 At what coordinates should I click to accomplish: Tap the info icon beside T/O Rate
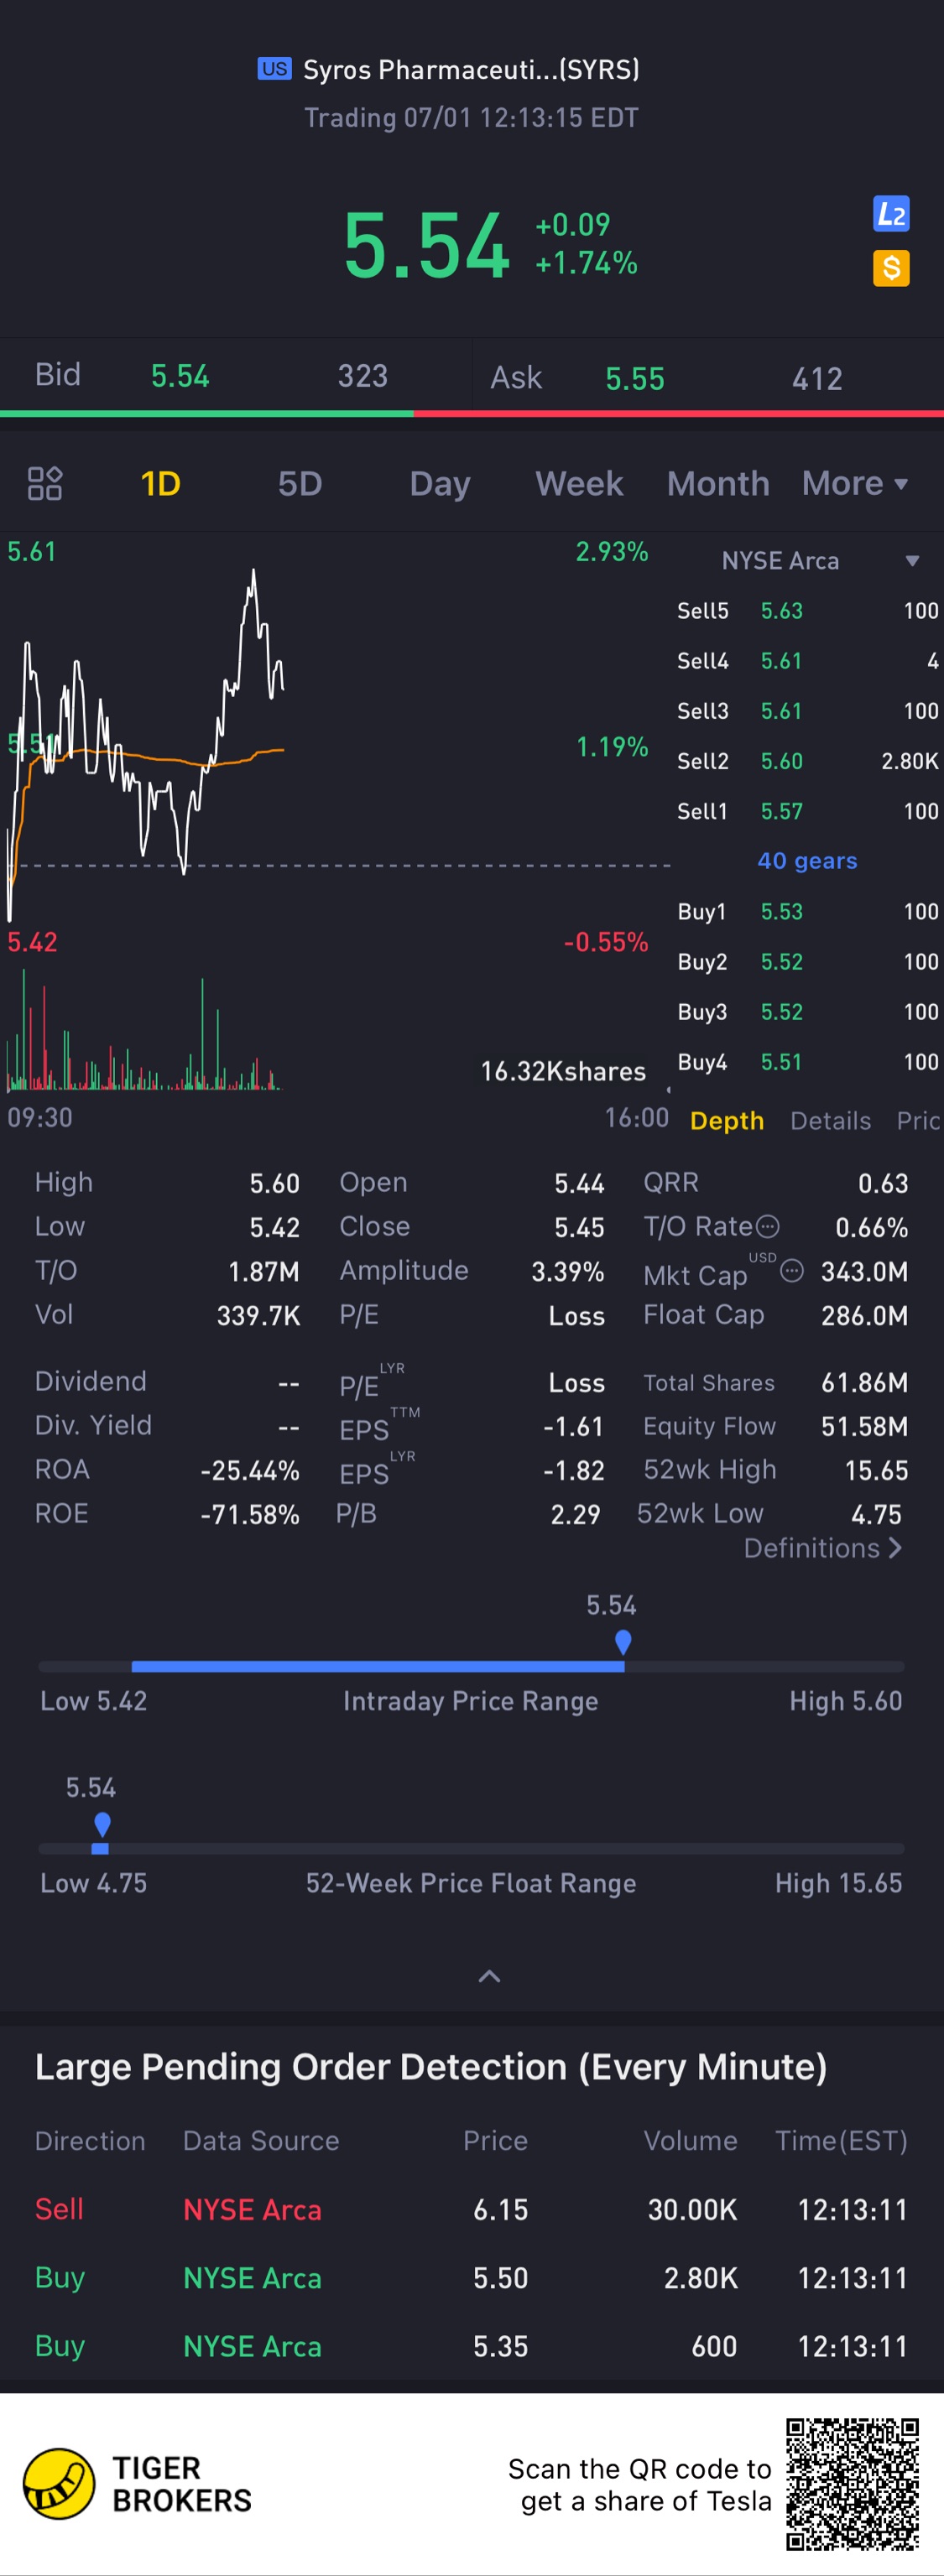point(767,1226)
